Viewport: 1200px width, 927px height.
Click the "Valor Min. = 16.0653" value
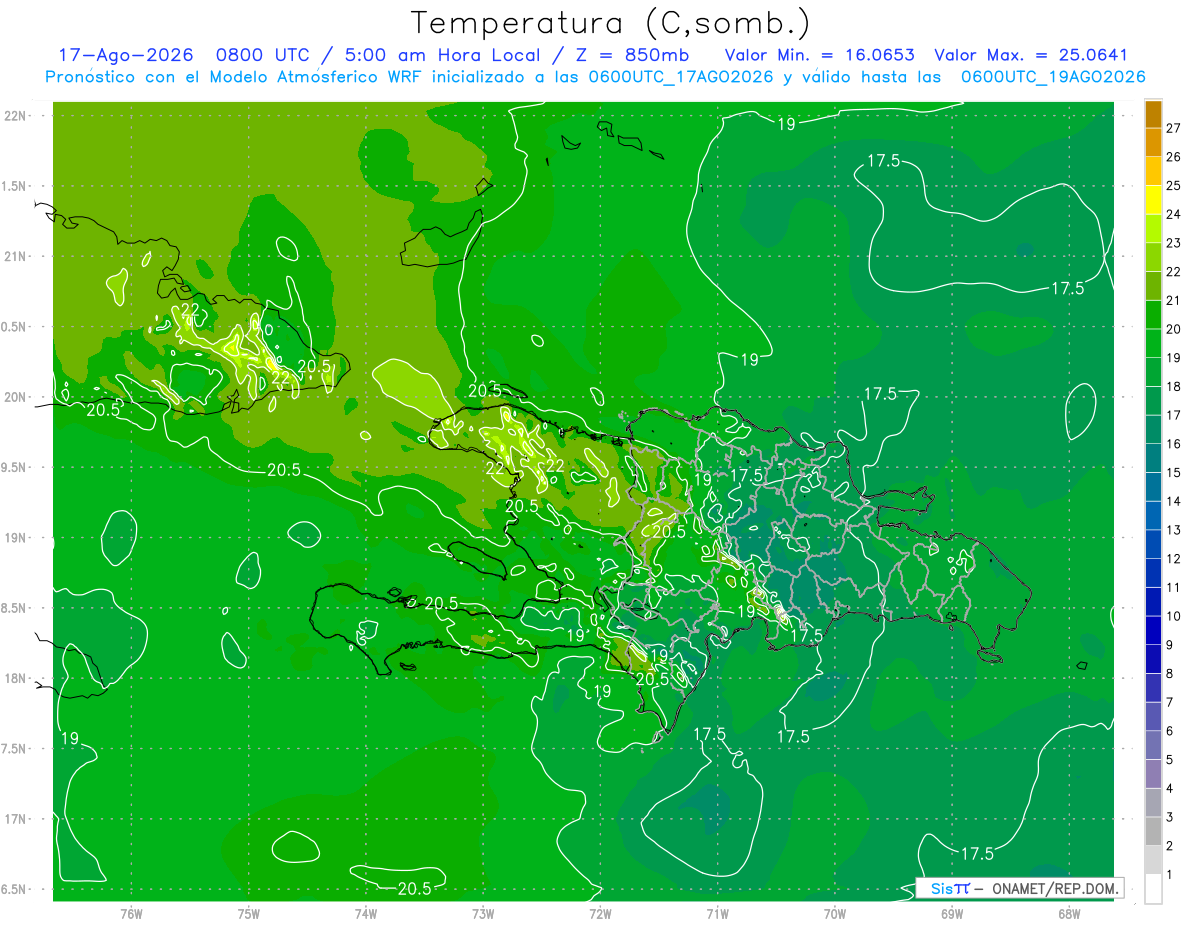819,56
